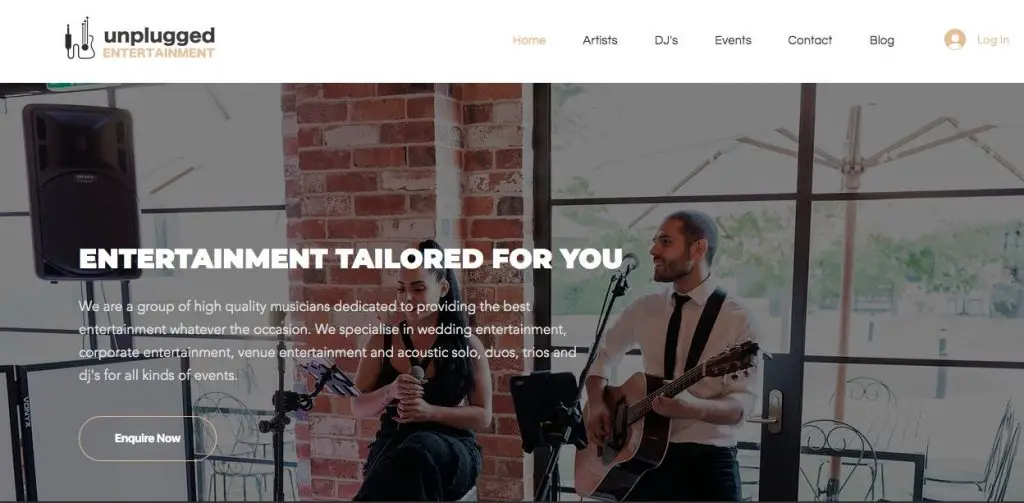
Task: Click the tan 'ENTERTAINMENT' text in the logo
Action: pos(159,54)
